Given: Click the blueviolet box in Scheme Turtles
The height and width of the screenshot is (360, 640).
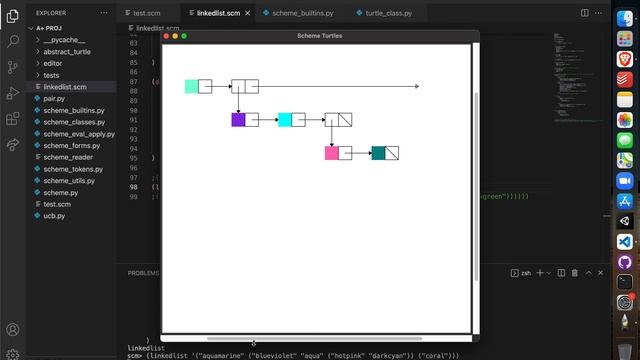Looking at the screenshot, I should coord(238,120).
